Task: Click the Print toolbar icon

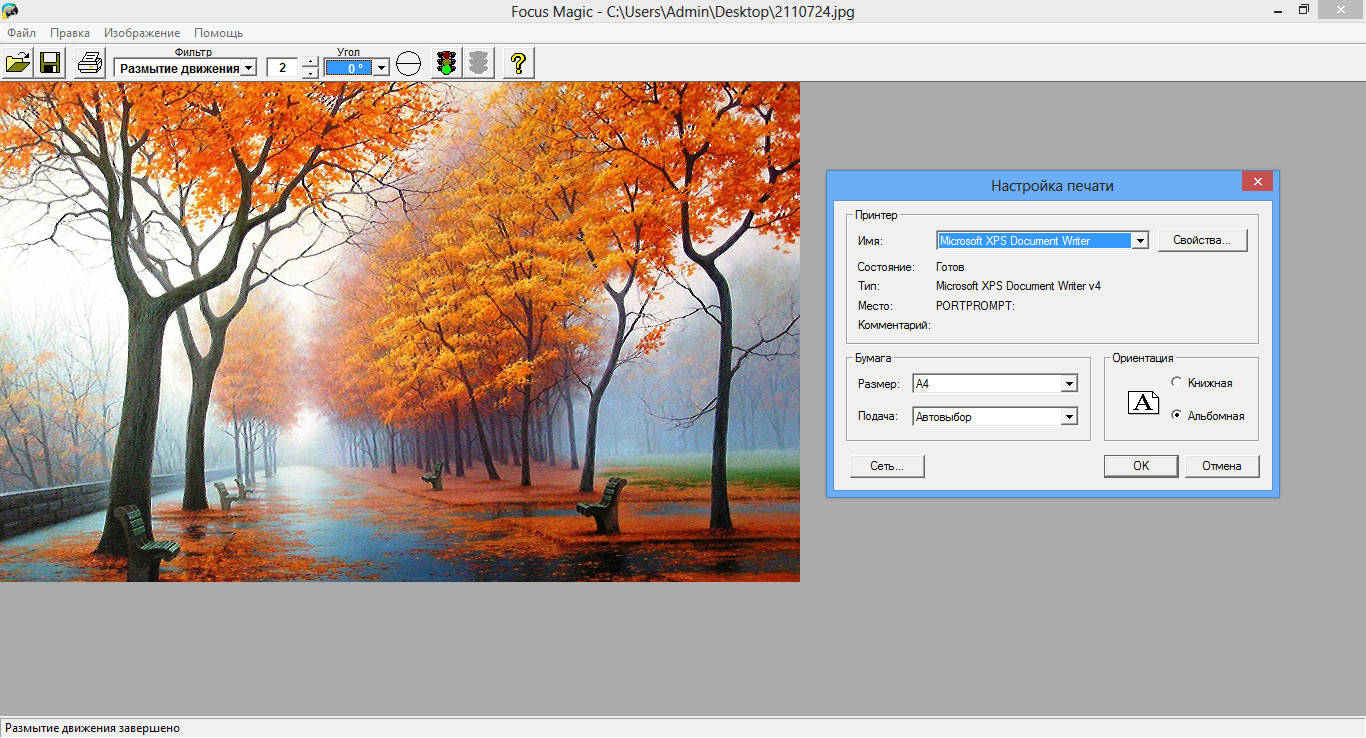Action: pyautogui.click(x=90, y=64)
